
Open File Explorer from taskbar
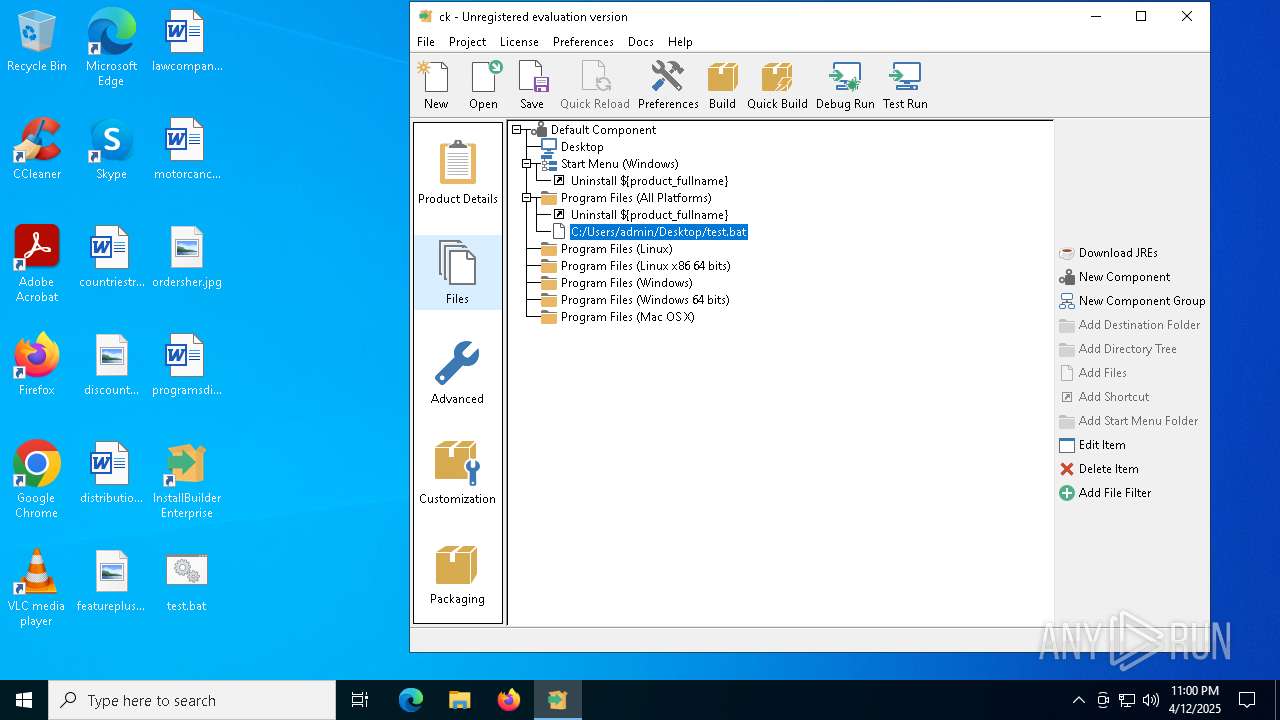tap(459, 700)
